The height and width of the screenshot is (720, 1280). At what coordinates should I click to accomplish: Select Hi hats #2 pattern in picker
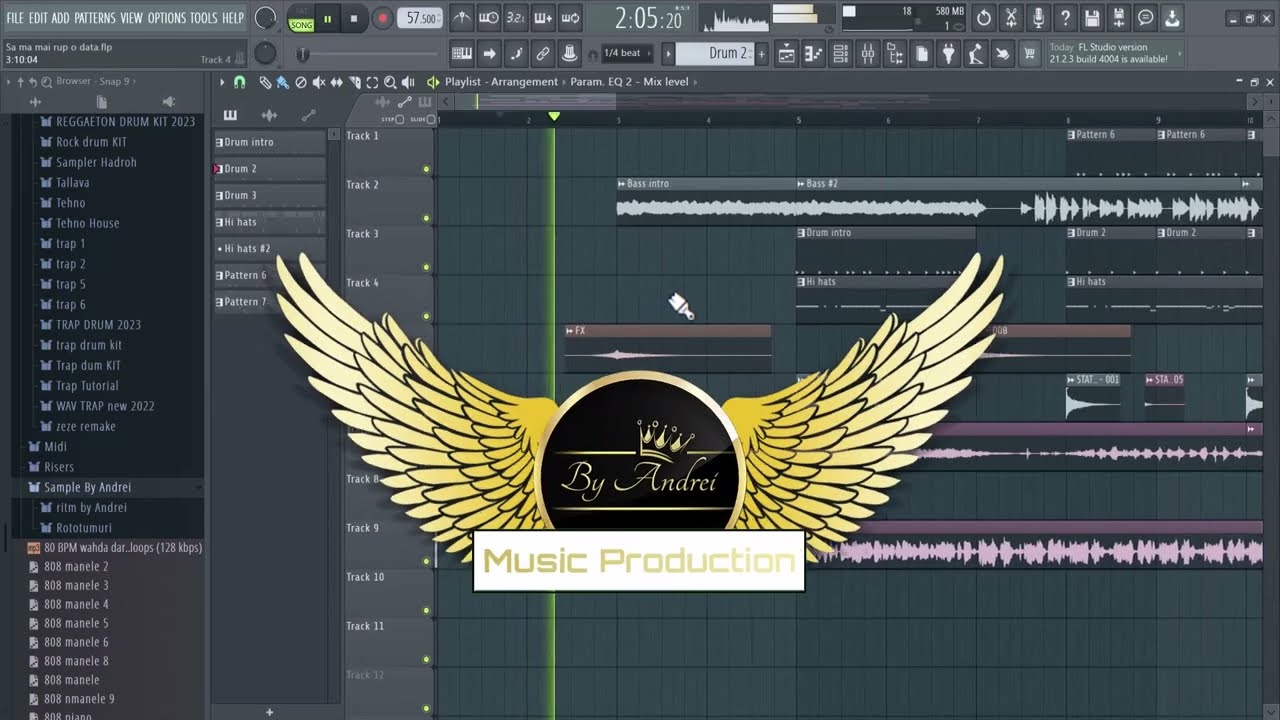pyautogui.click(x=270, y=248)
